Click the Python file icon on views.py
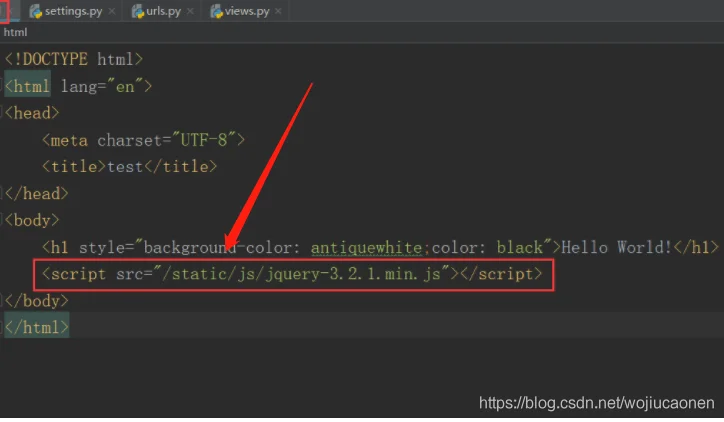 coord(216,12)
